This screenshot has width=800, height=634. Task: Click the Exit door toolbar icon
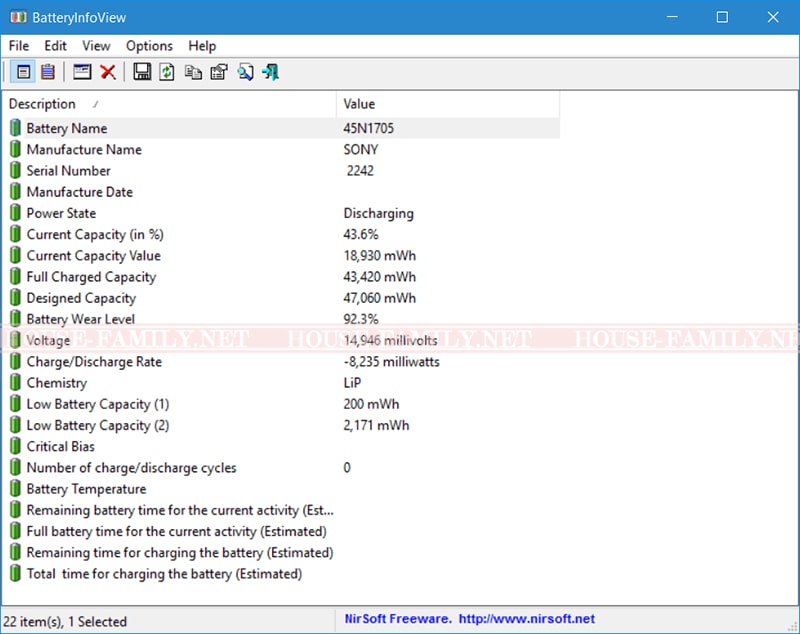pos(270,72)
